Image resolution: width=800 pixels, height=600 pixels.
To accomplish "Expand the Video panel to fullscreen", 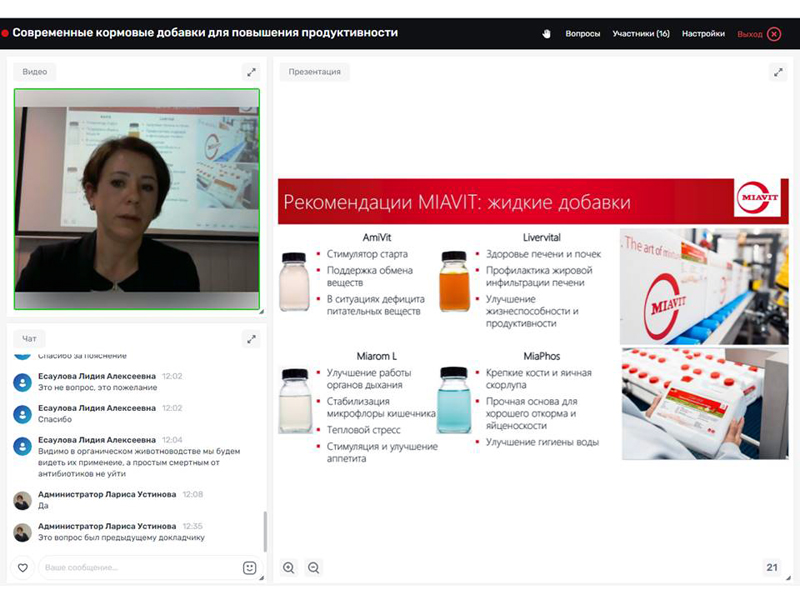I will (x=251, y=72).
